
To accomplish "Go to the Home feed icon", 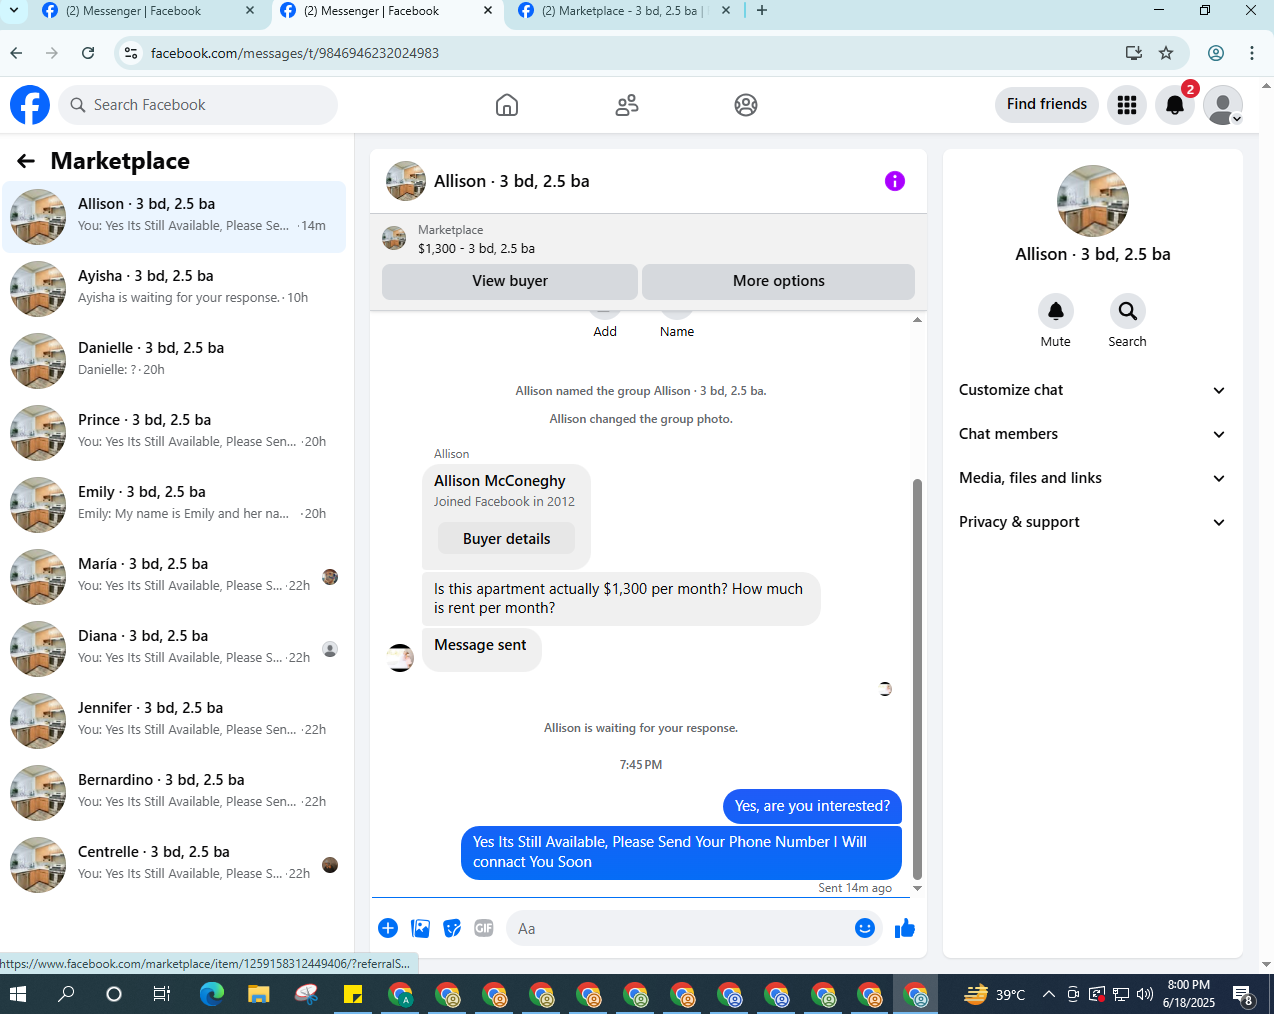I will point(507,105).
